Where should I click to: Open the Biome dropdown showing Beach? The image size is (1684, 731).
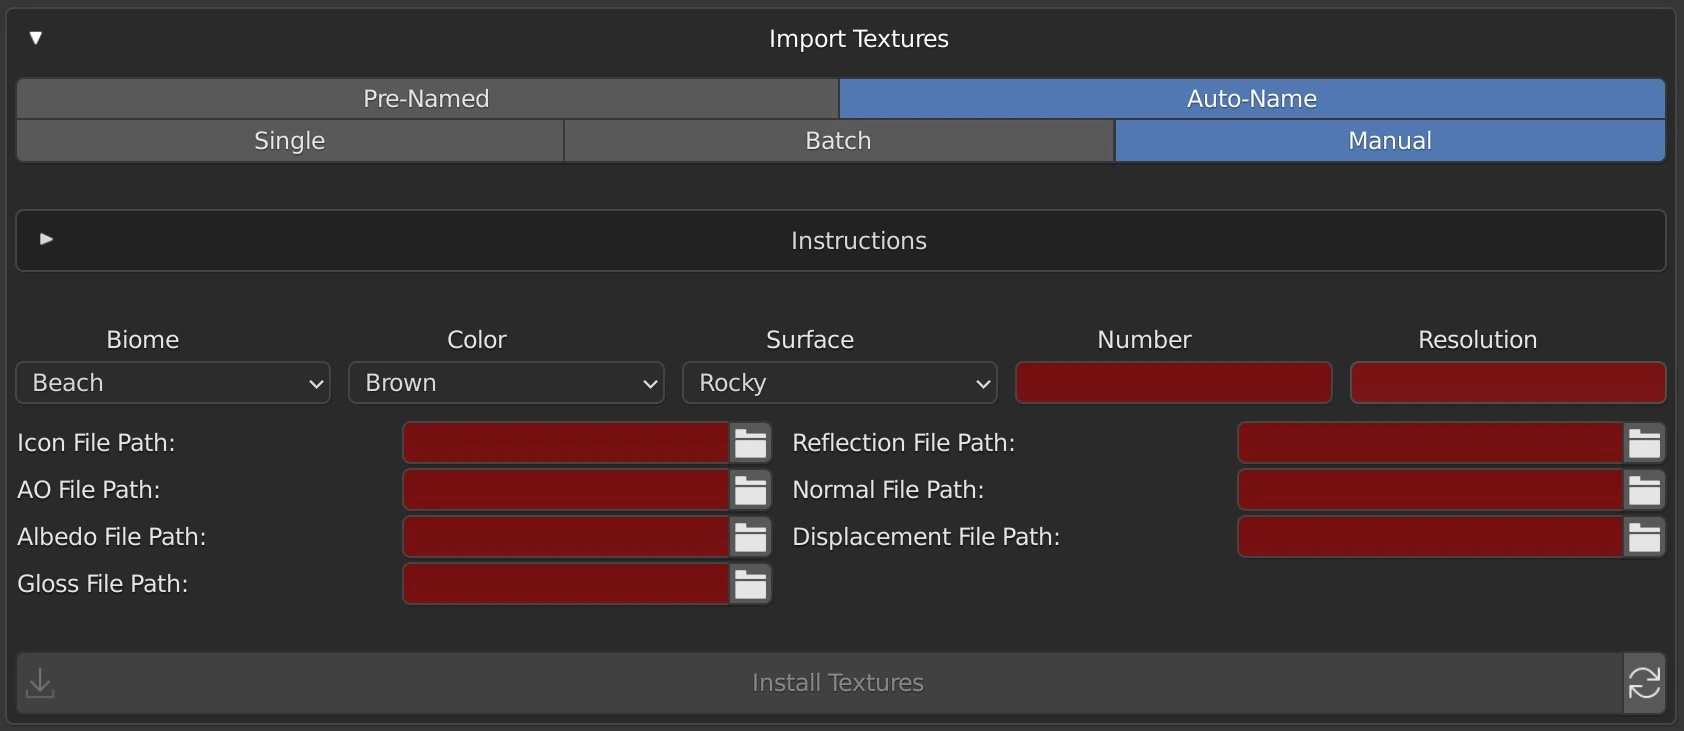pyautogui.click(x=173, y=383)
